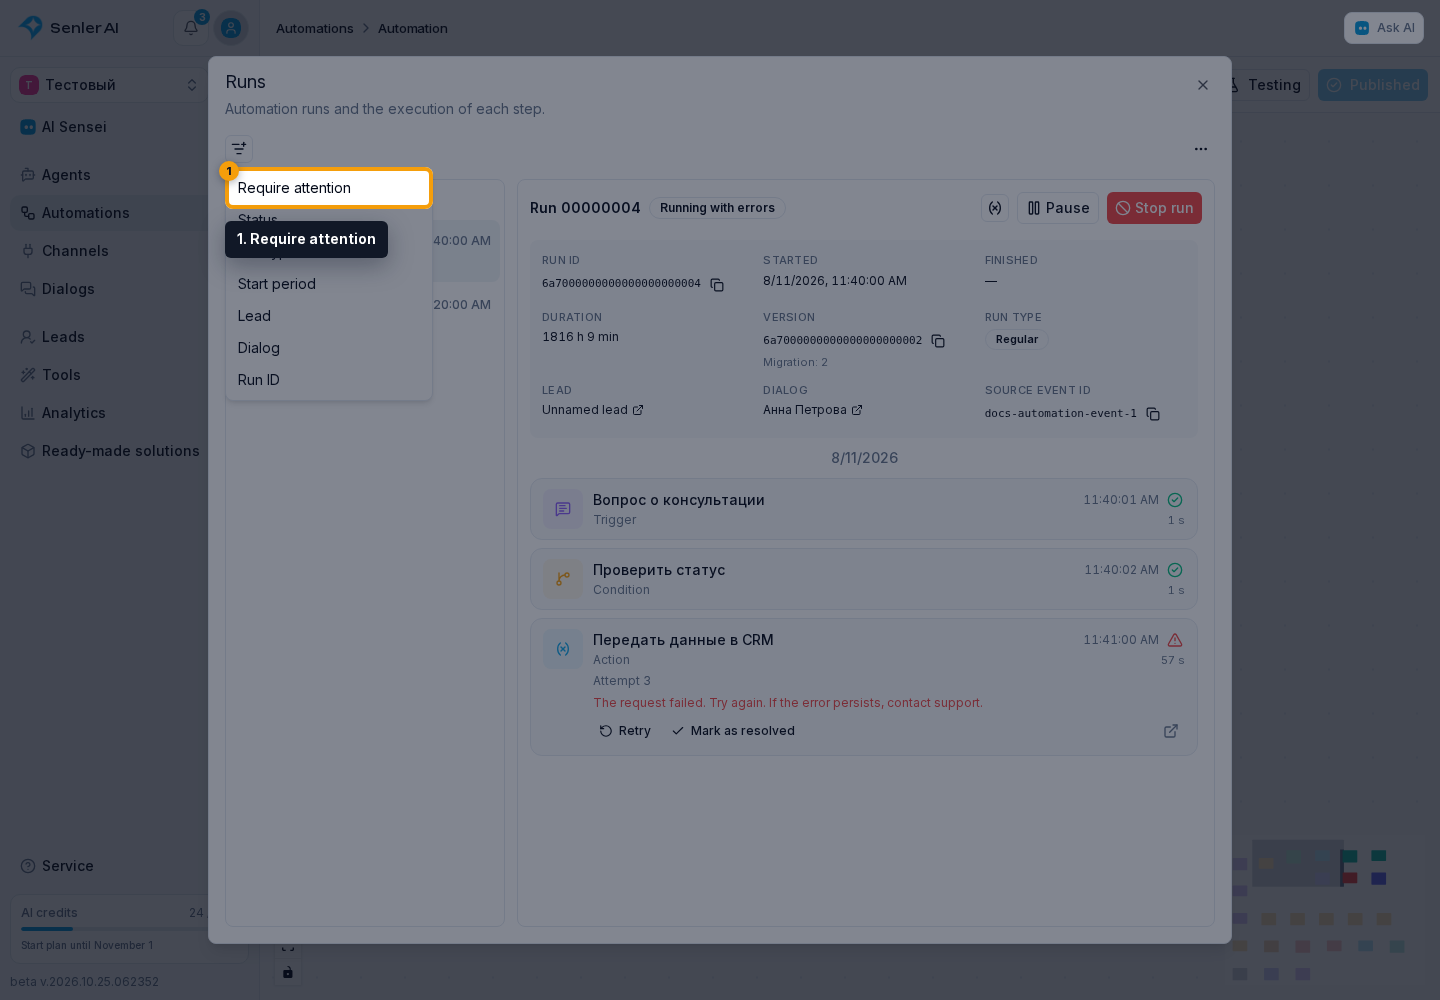
Task: Click the success checkmark on Вопрос о консультации
Action: point(1175,500)
